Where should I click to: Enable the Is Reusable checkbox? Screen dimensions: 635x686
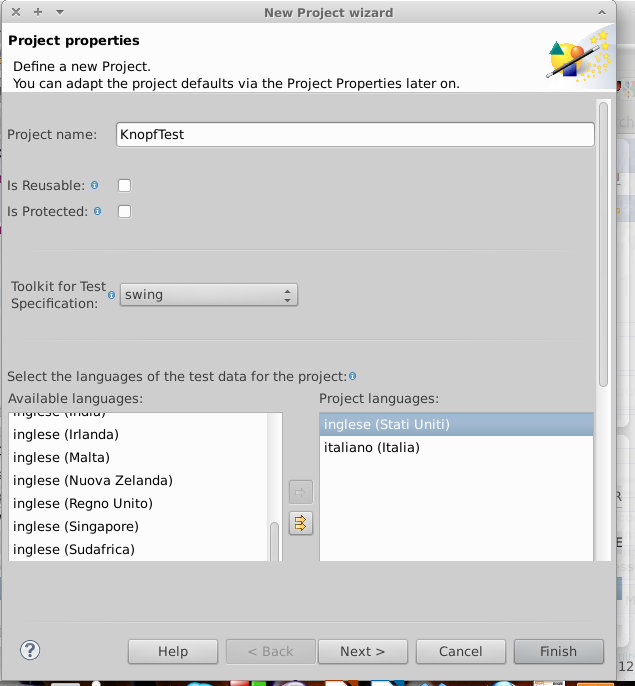tap(125, 185)
